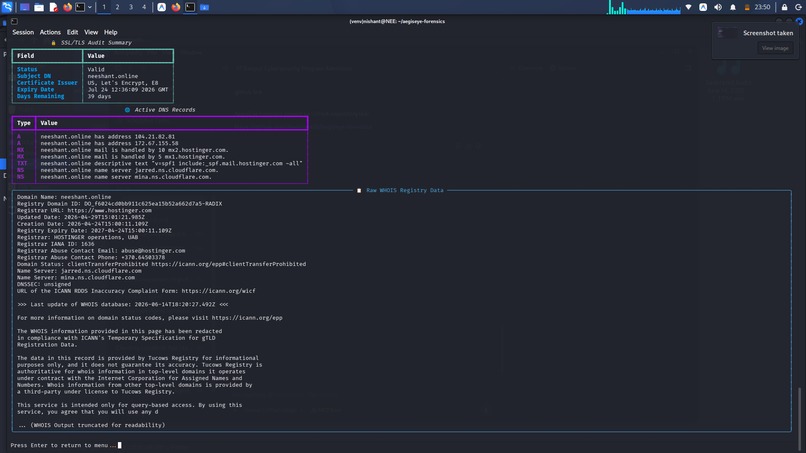The image size is (806, 453).
Task: Switch to workspace 1
Action: (x=104, y=7)
